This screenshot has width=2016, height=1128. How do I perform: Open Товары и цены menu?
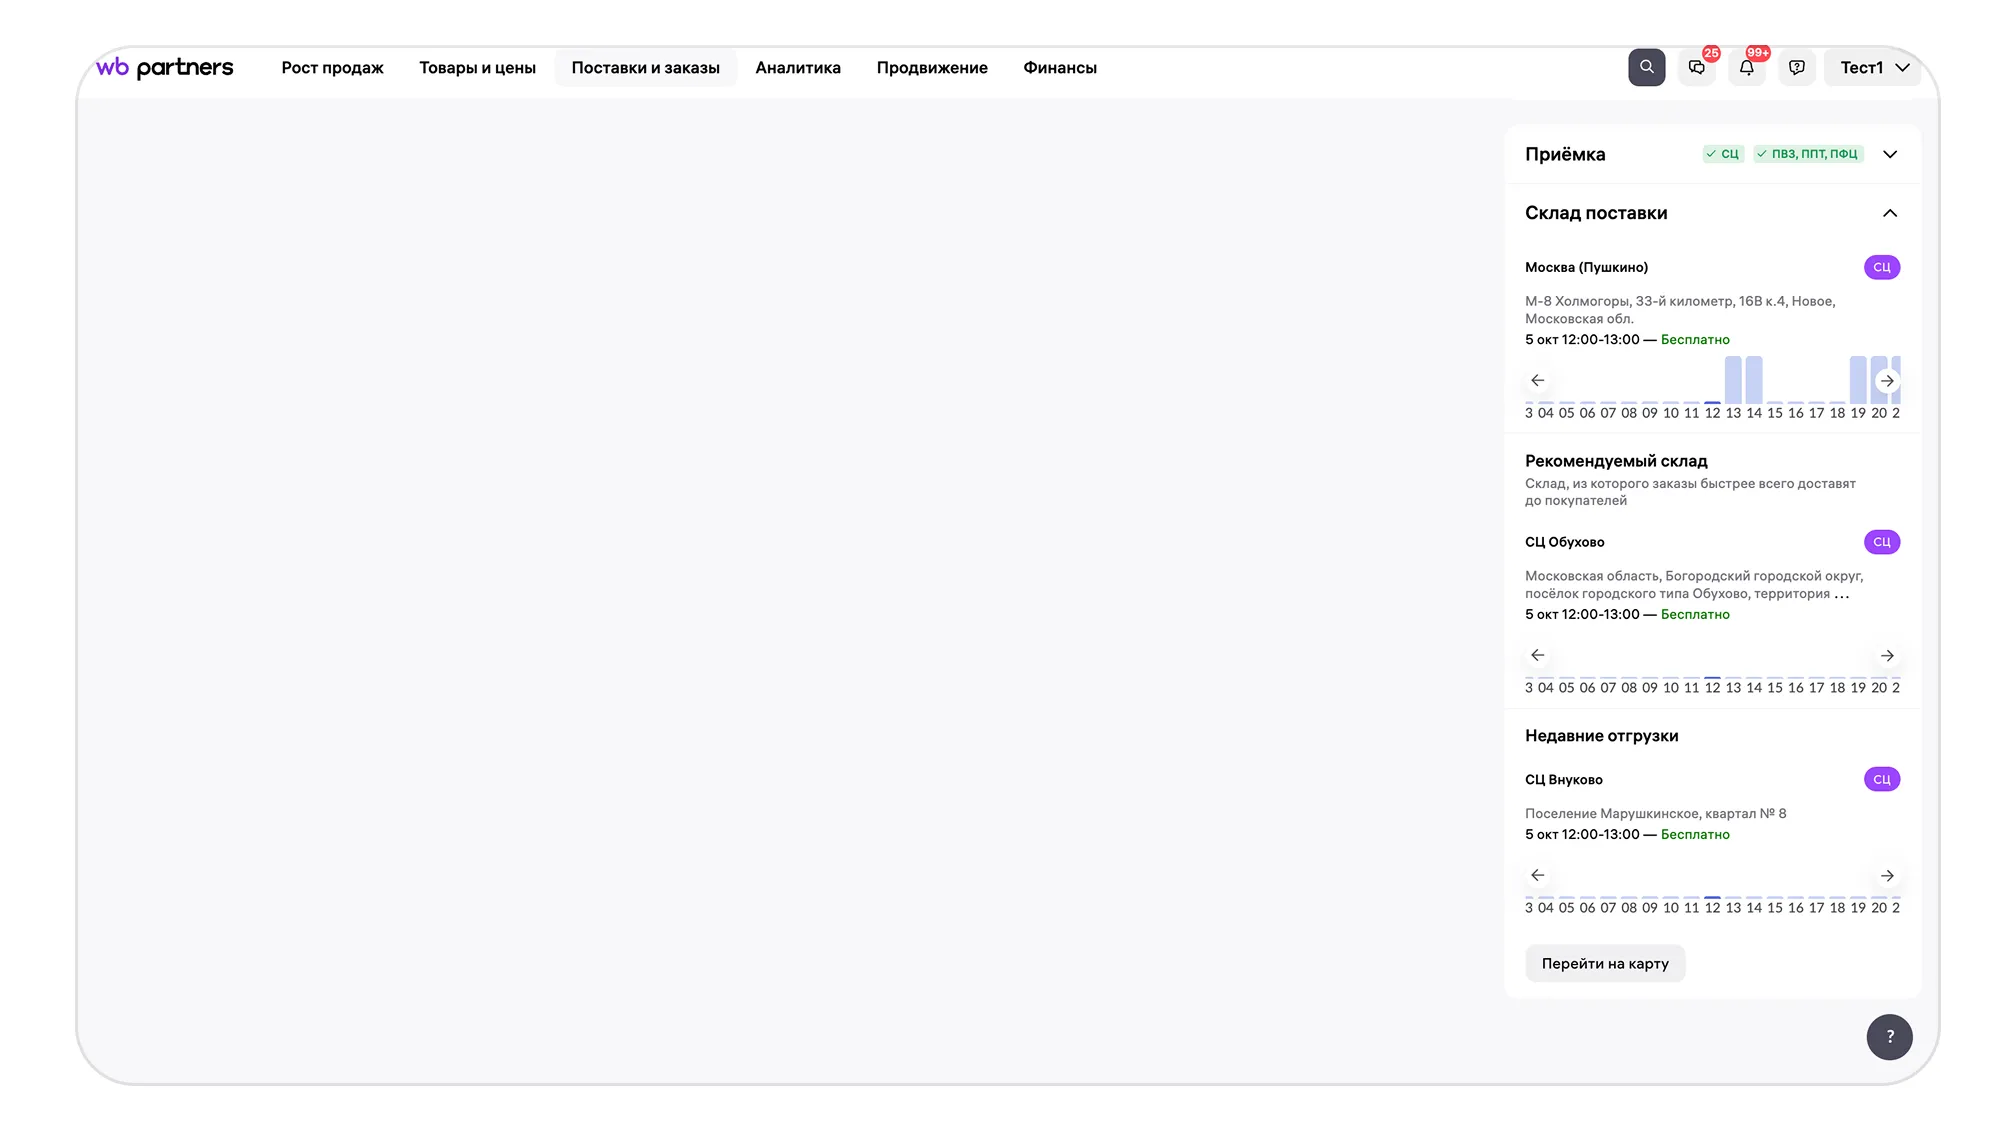477,68
